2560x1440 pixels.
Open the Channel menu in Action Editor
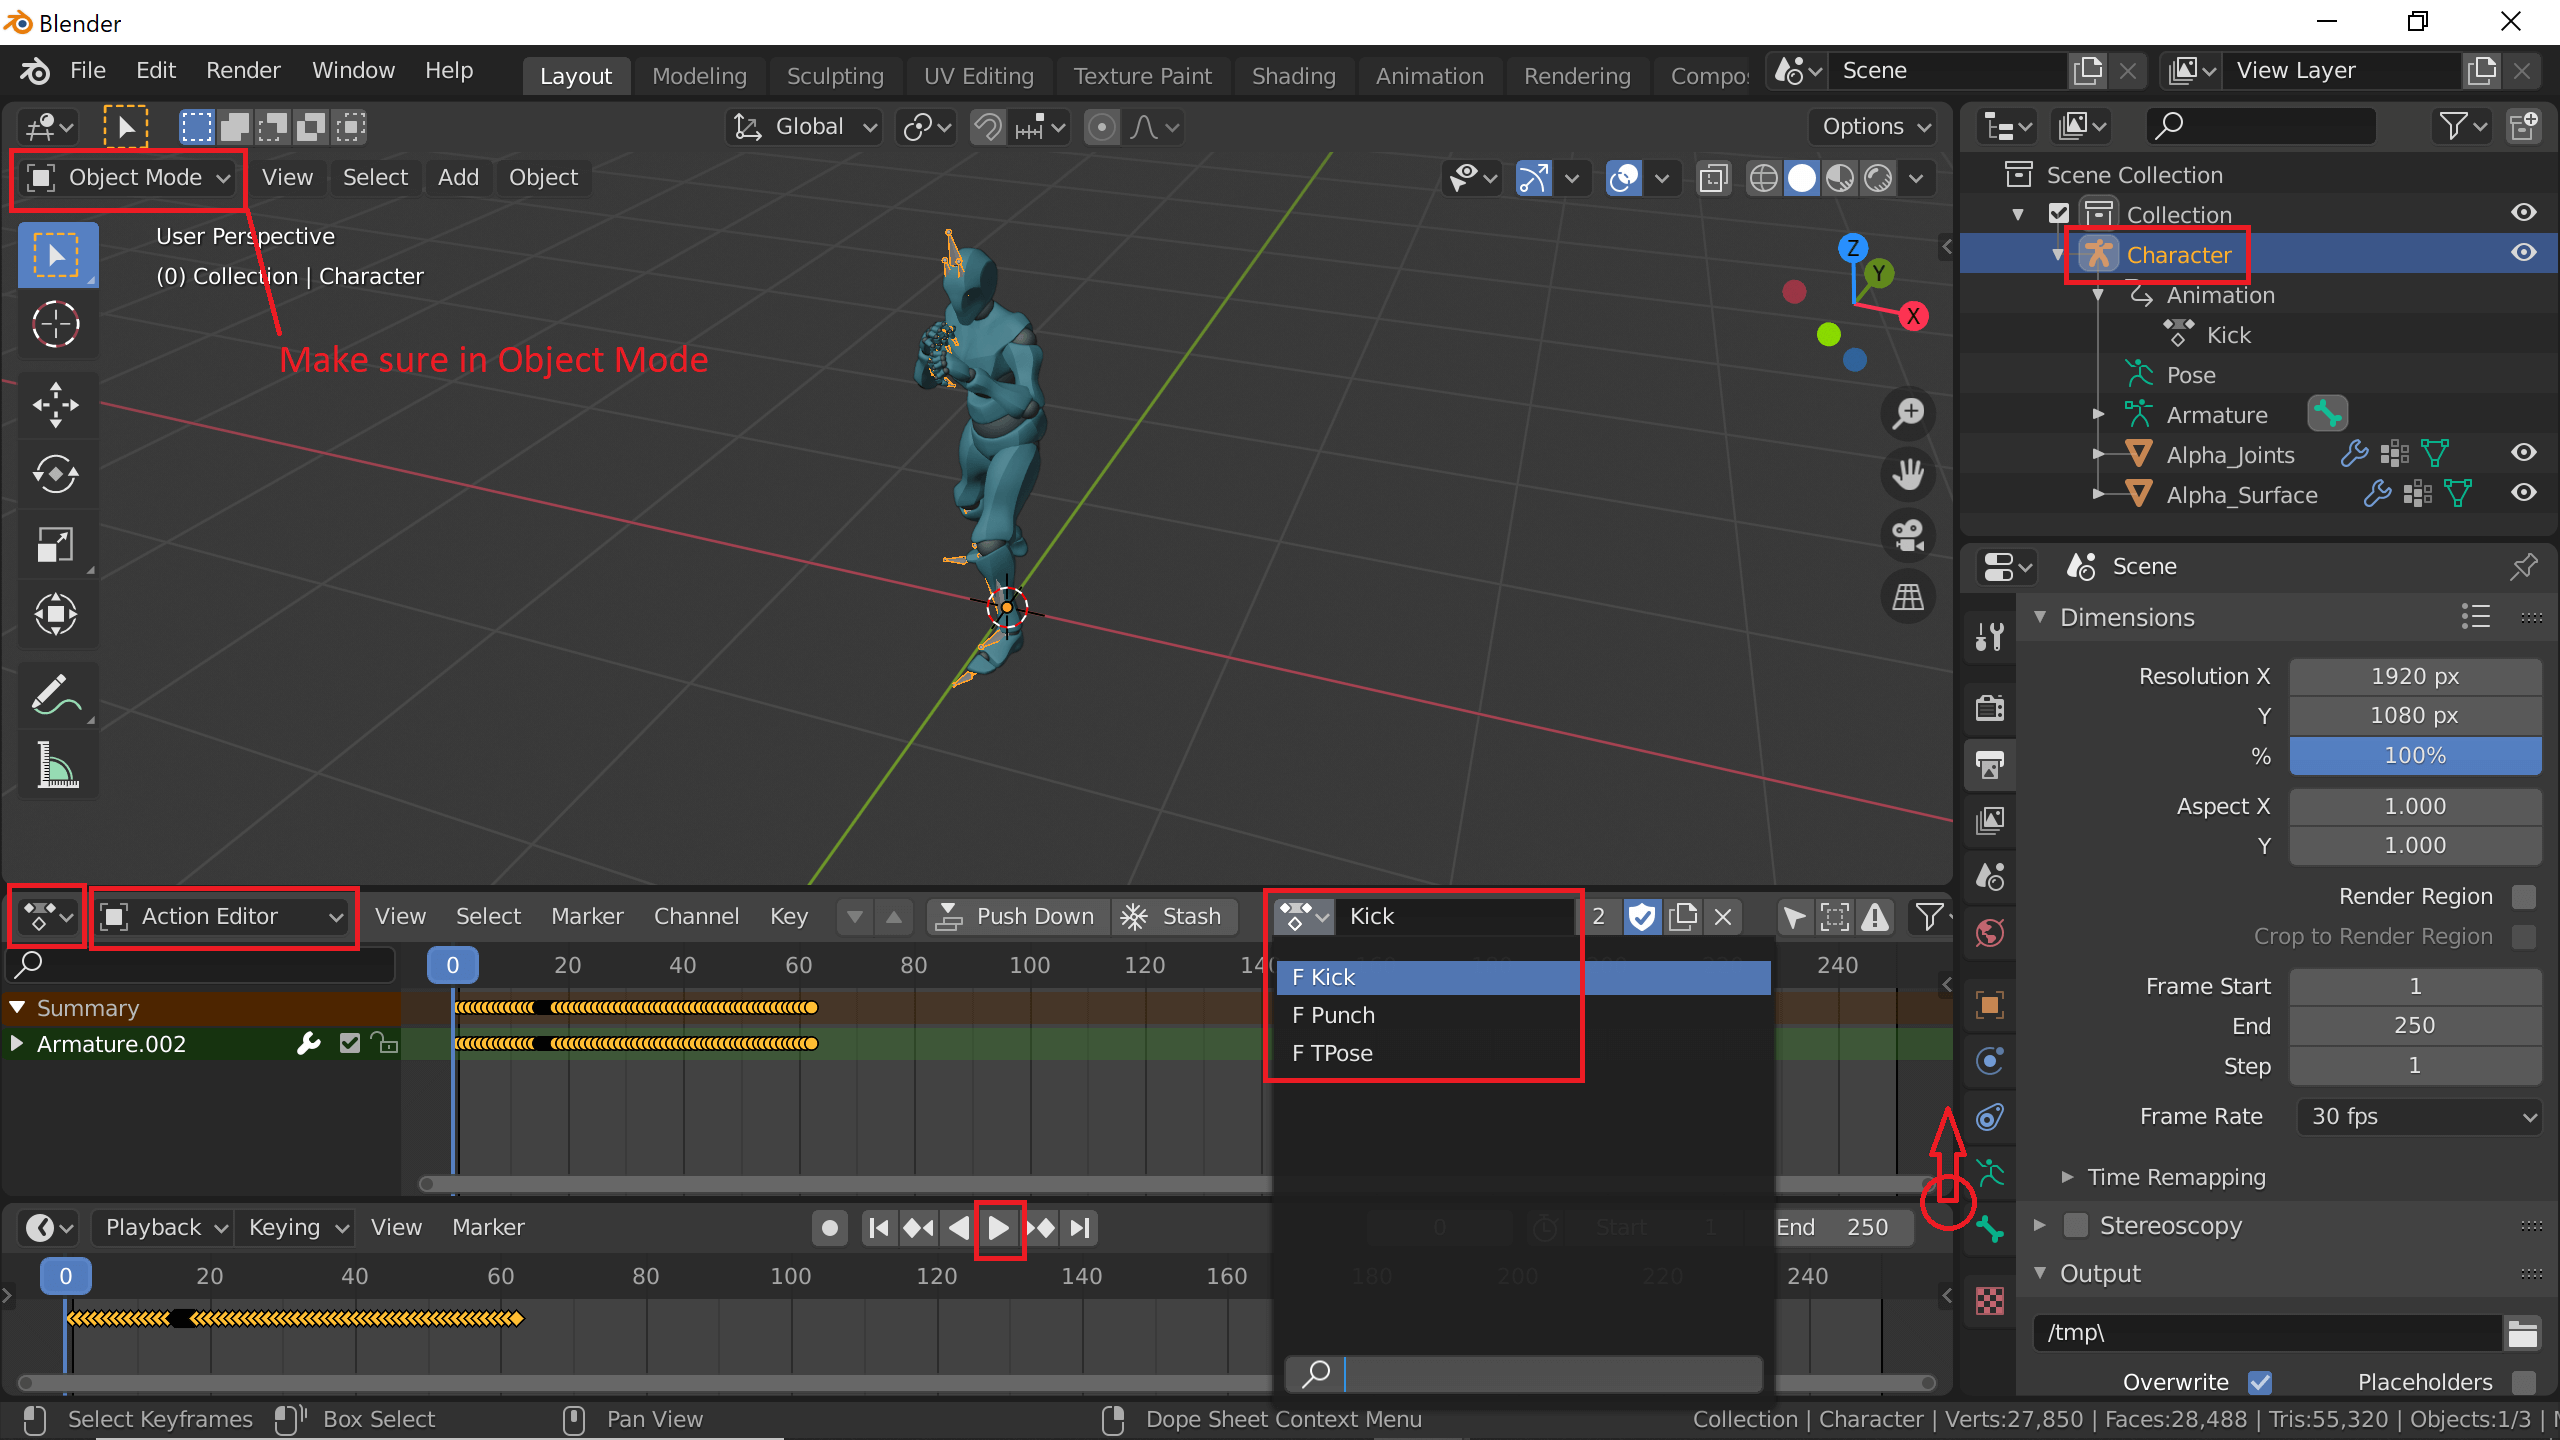pyautogui.click(x=696, y=916)
